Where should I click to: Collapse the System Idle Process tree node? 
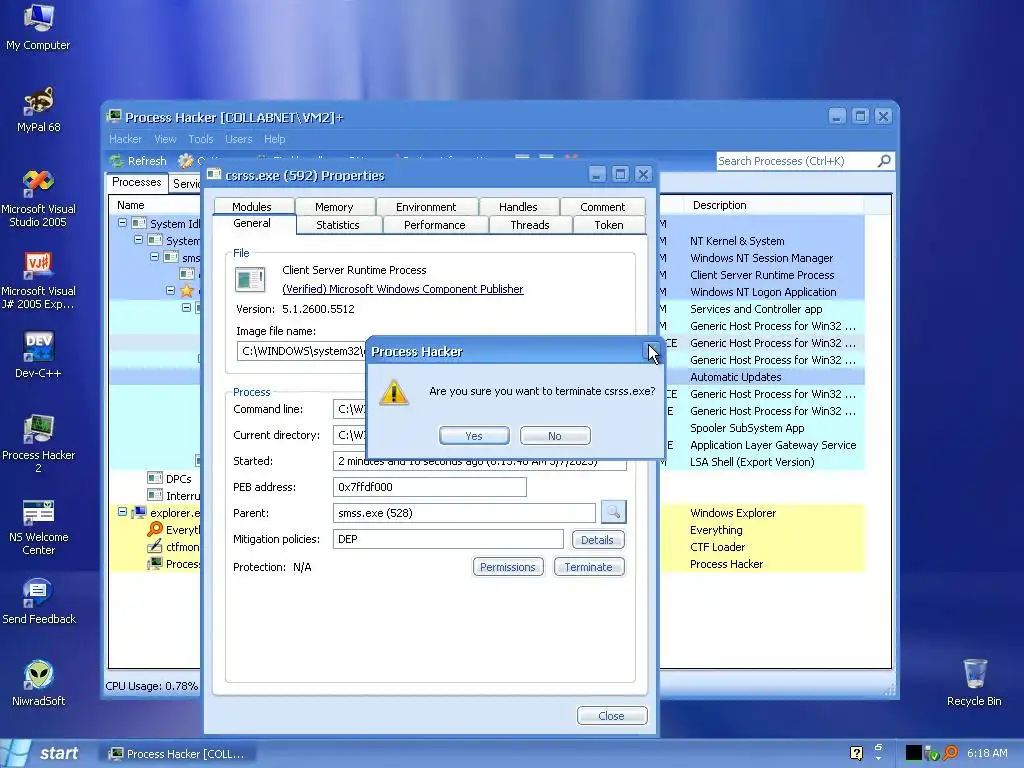(x=122, y=223)
